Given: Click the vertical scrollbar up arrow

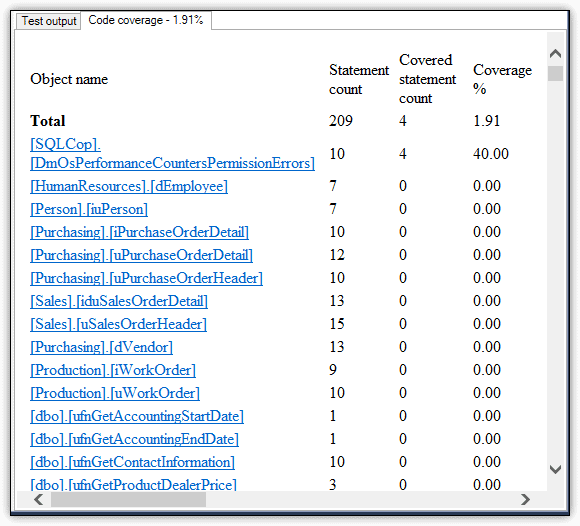Looking at the screenshot, I should click(x=555, y=54).
